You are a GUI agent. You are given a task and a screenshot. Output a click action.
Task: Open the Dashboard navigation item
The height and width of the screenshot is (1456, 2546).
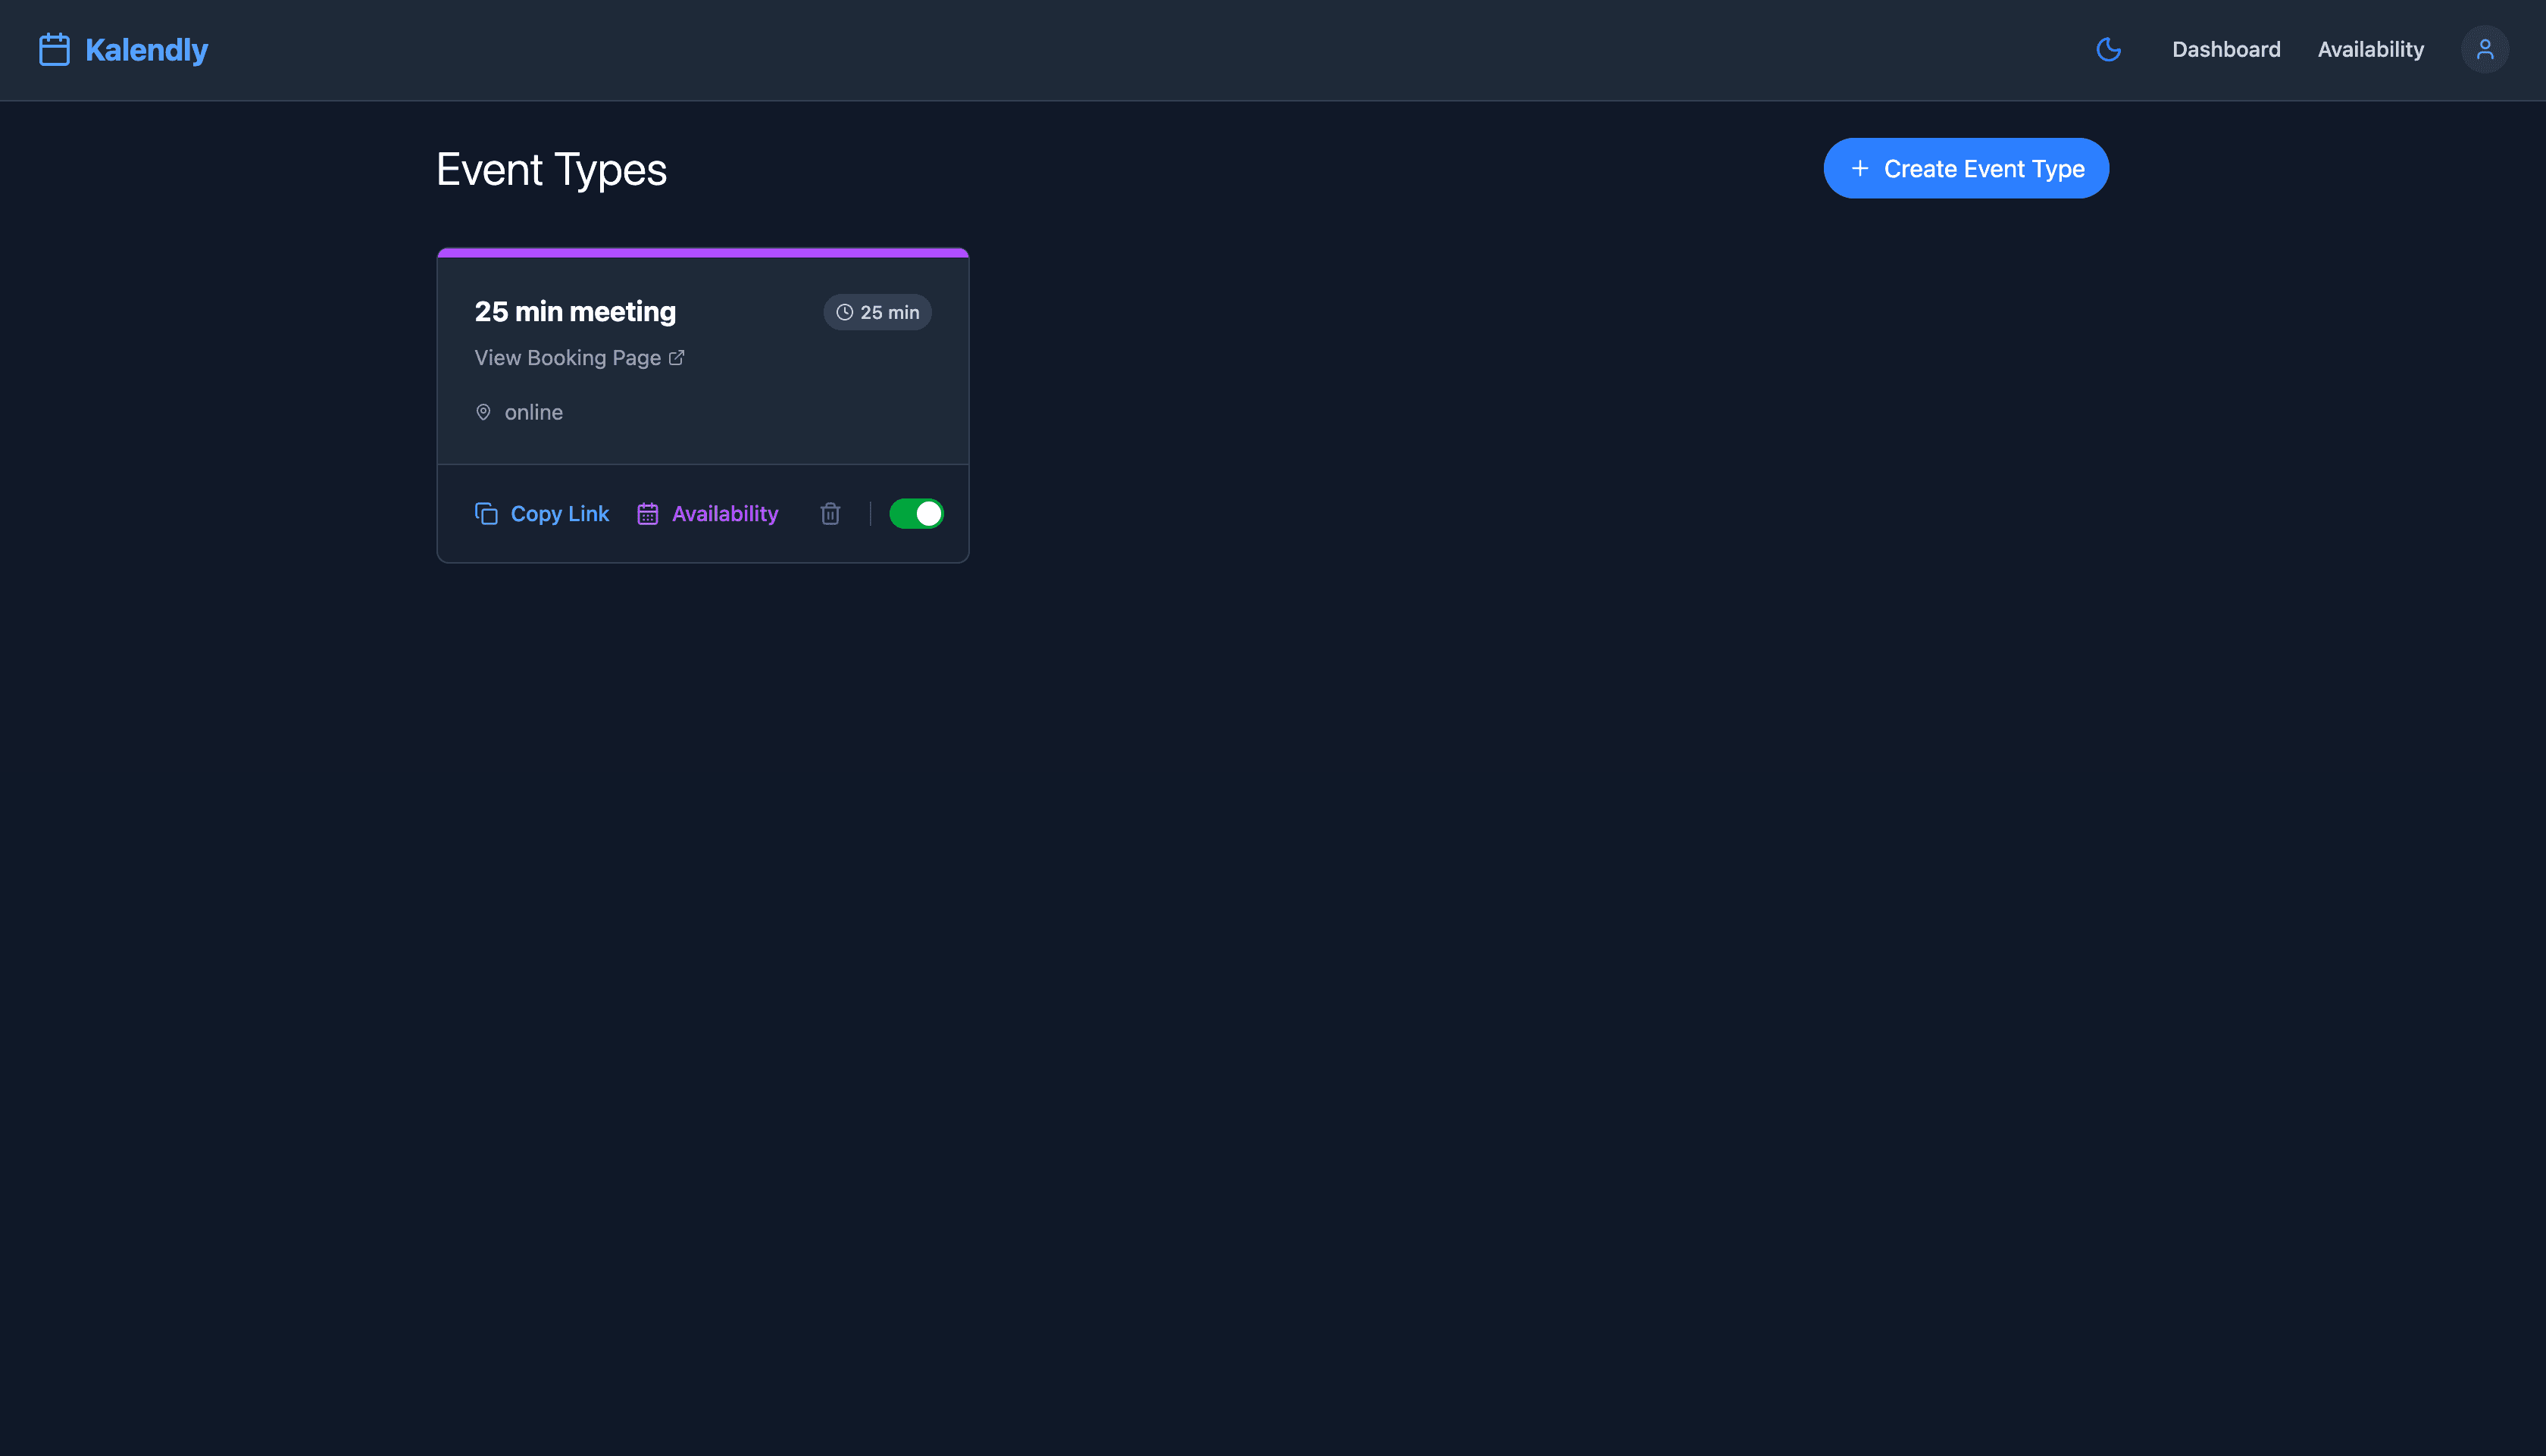coord(2226,49)
